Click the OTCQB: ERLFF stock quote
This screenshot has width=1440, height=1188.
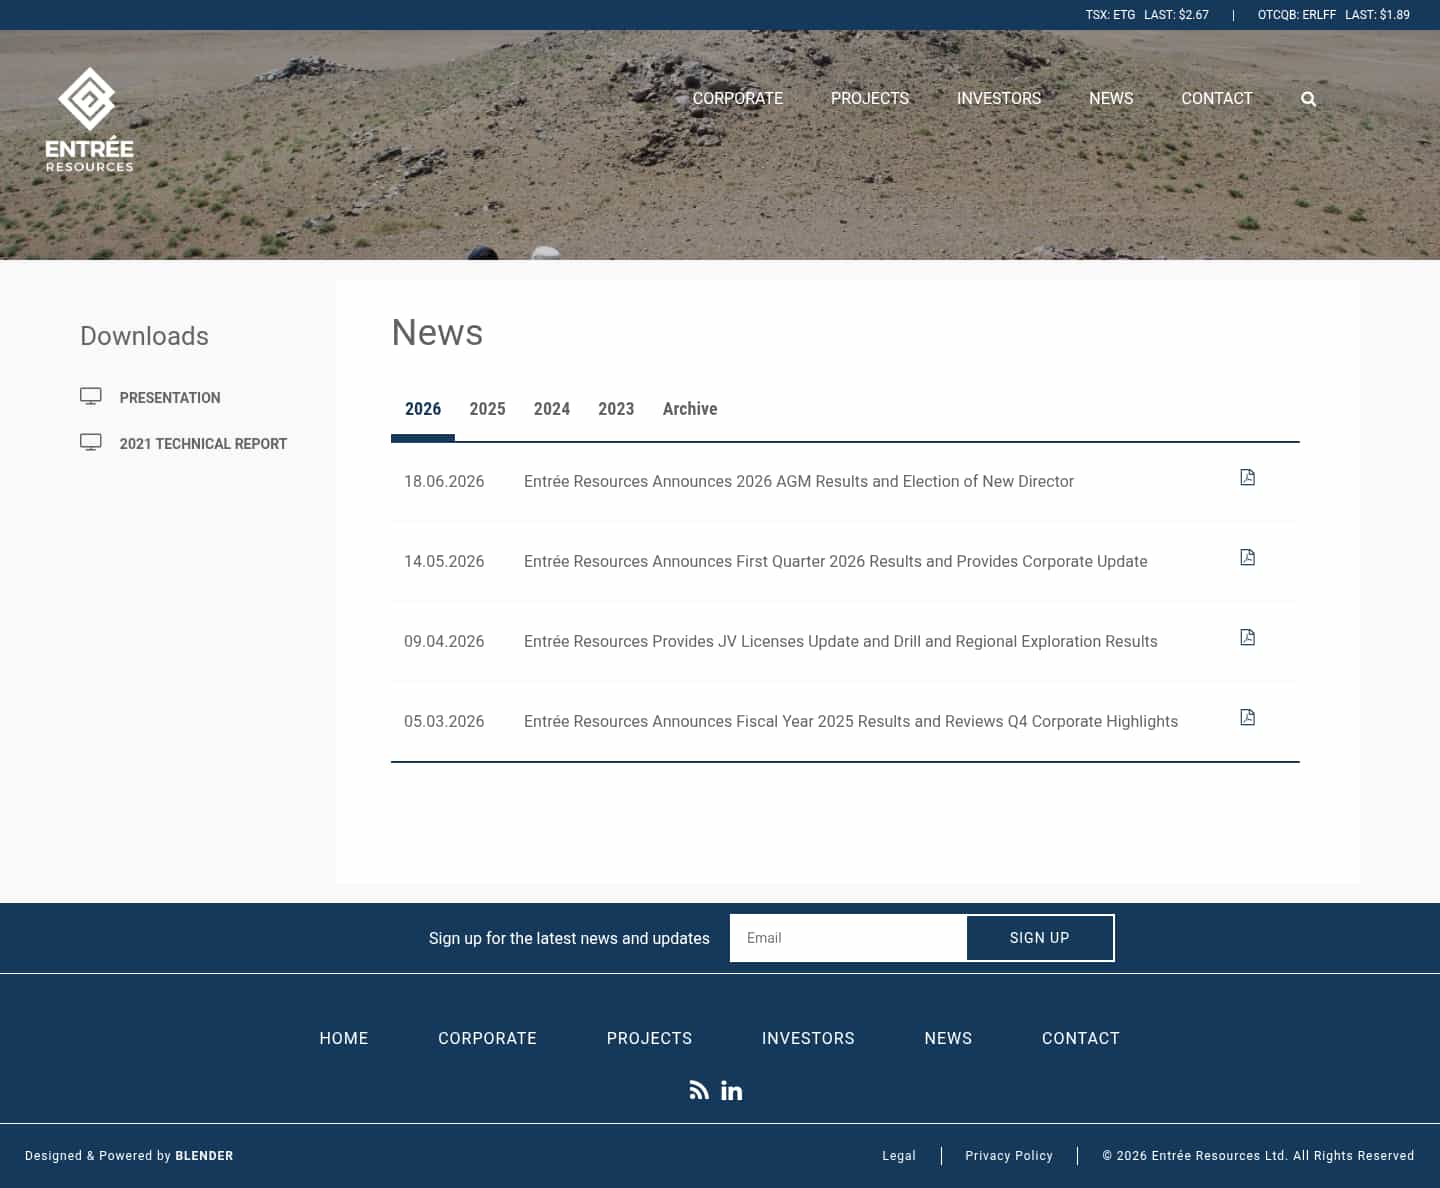[1334, 15]
